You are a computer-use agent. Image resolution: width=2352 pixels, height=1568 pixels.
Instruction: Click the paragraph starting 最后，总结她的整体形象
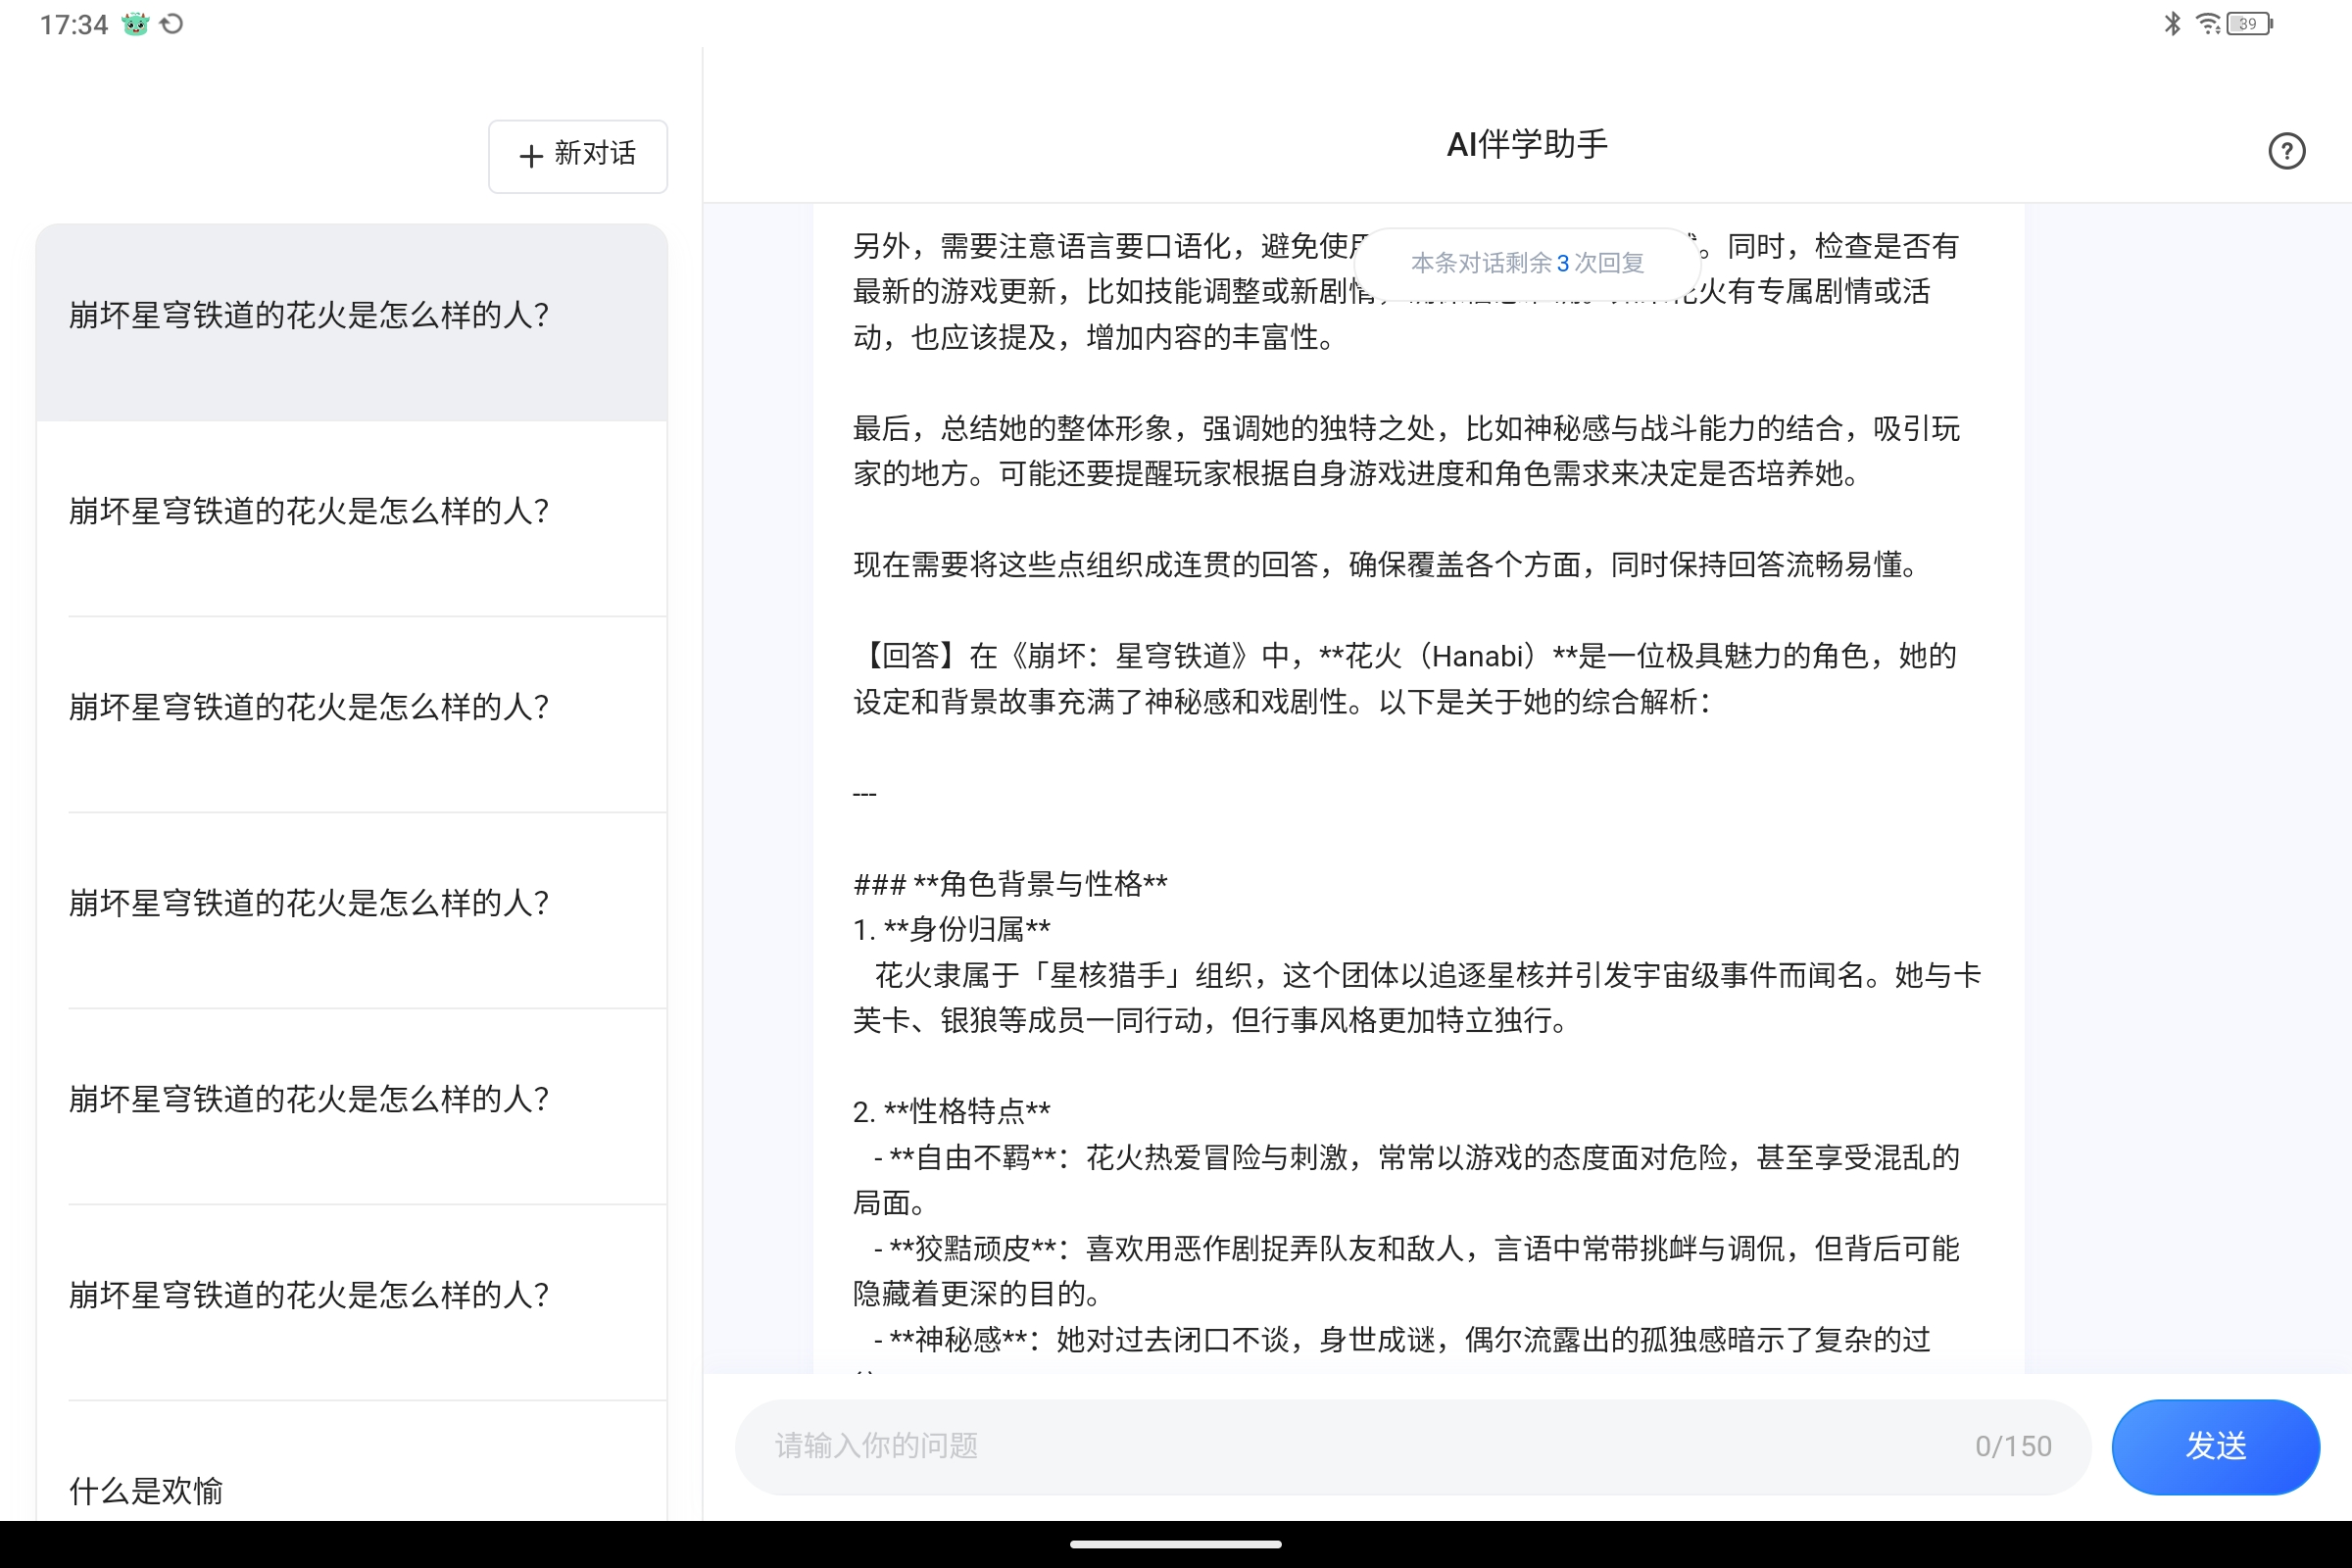(x=1405, y=451)
